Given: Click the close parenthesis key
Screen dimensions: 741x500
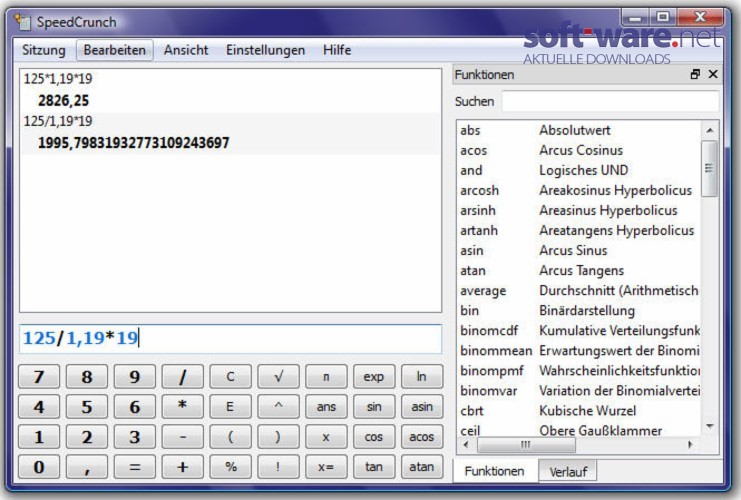Looking at the screenshot, I should (x=278, y=437).
